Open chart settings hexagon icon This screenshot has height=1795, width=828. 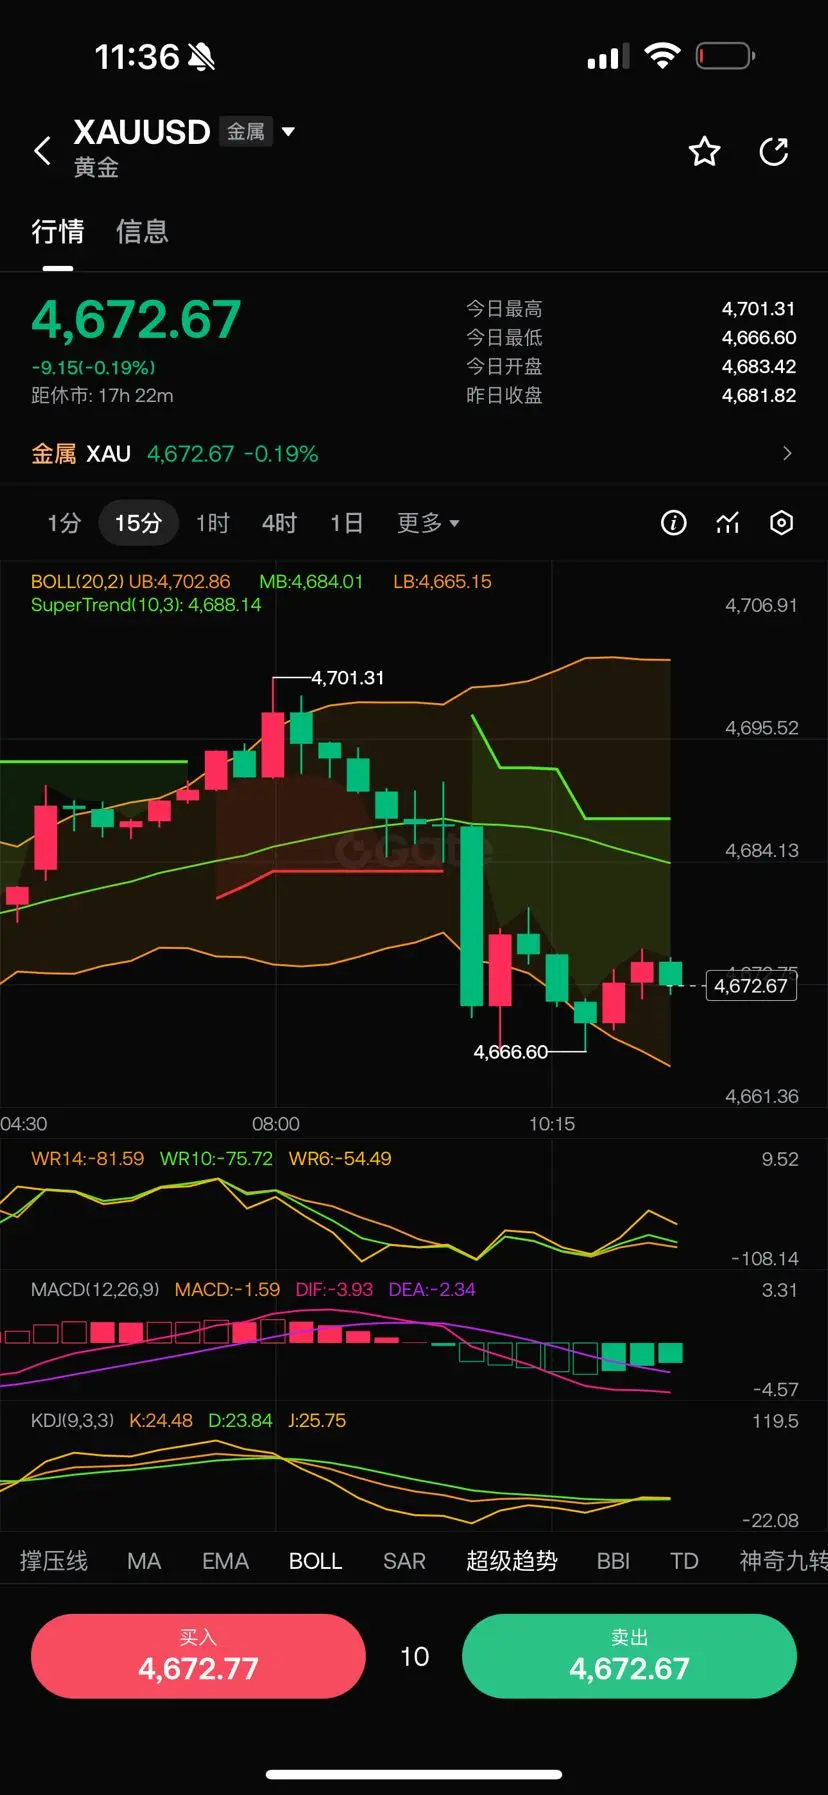click(782, 523)
